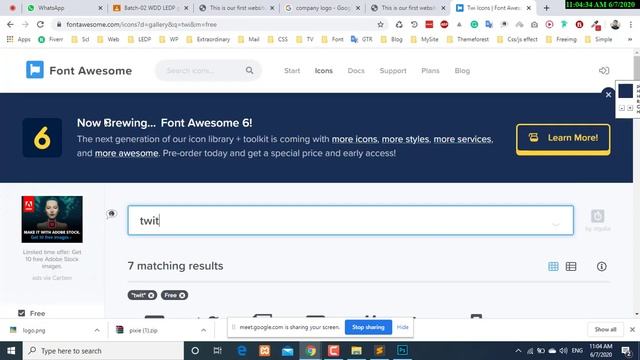Go back in browser history
Screen dimensions: 640x360
point(10,24)
